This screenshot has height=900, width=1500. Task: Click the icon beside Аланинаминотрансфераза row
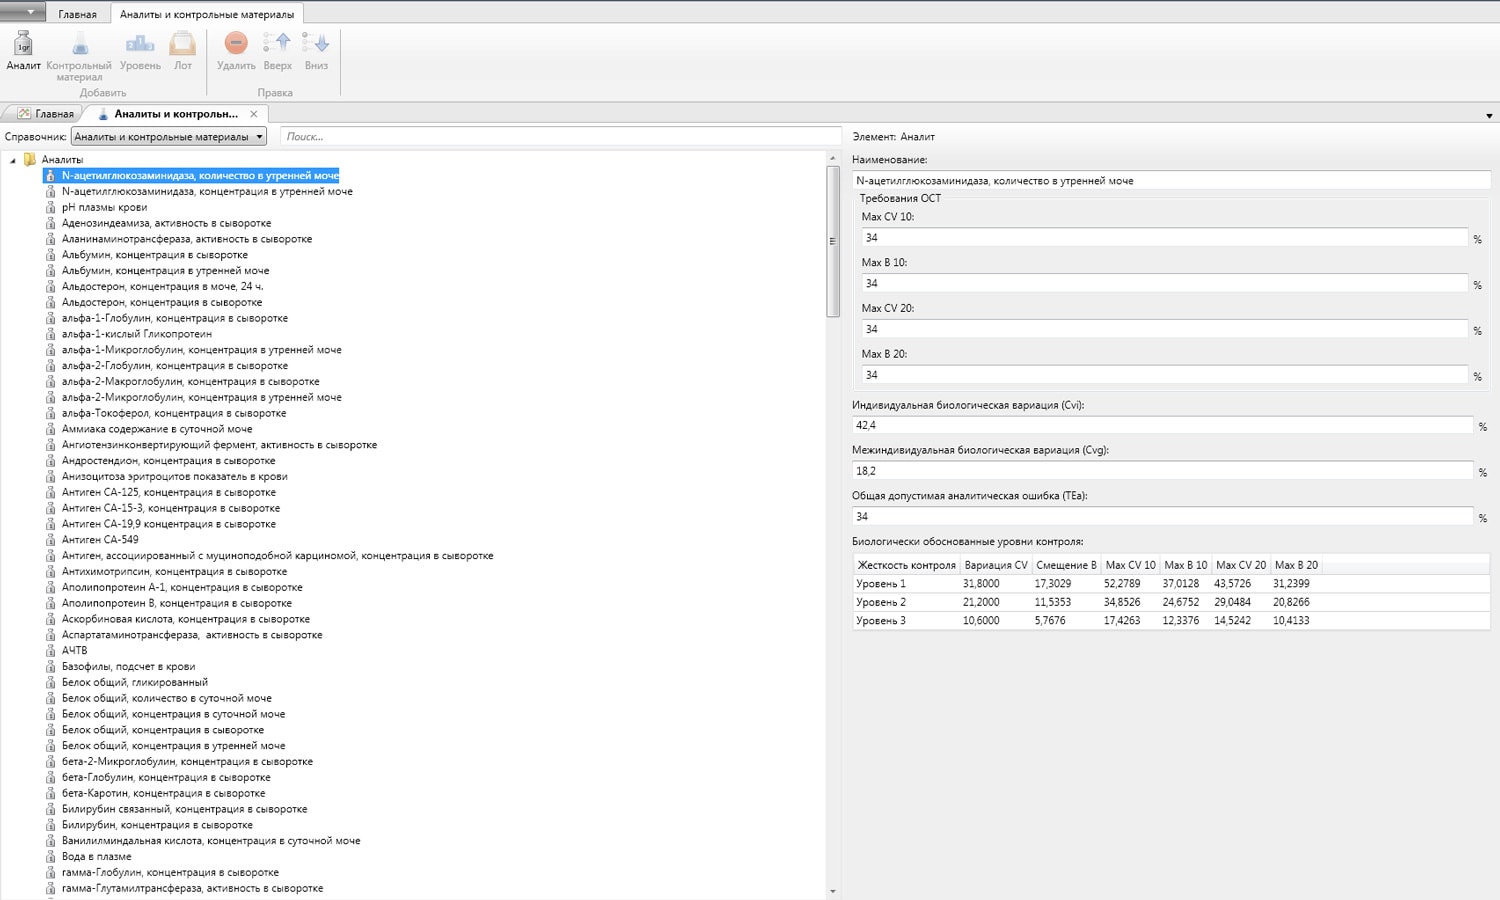point(50,239)
